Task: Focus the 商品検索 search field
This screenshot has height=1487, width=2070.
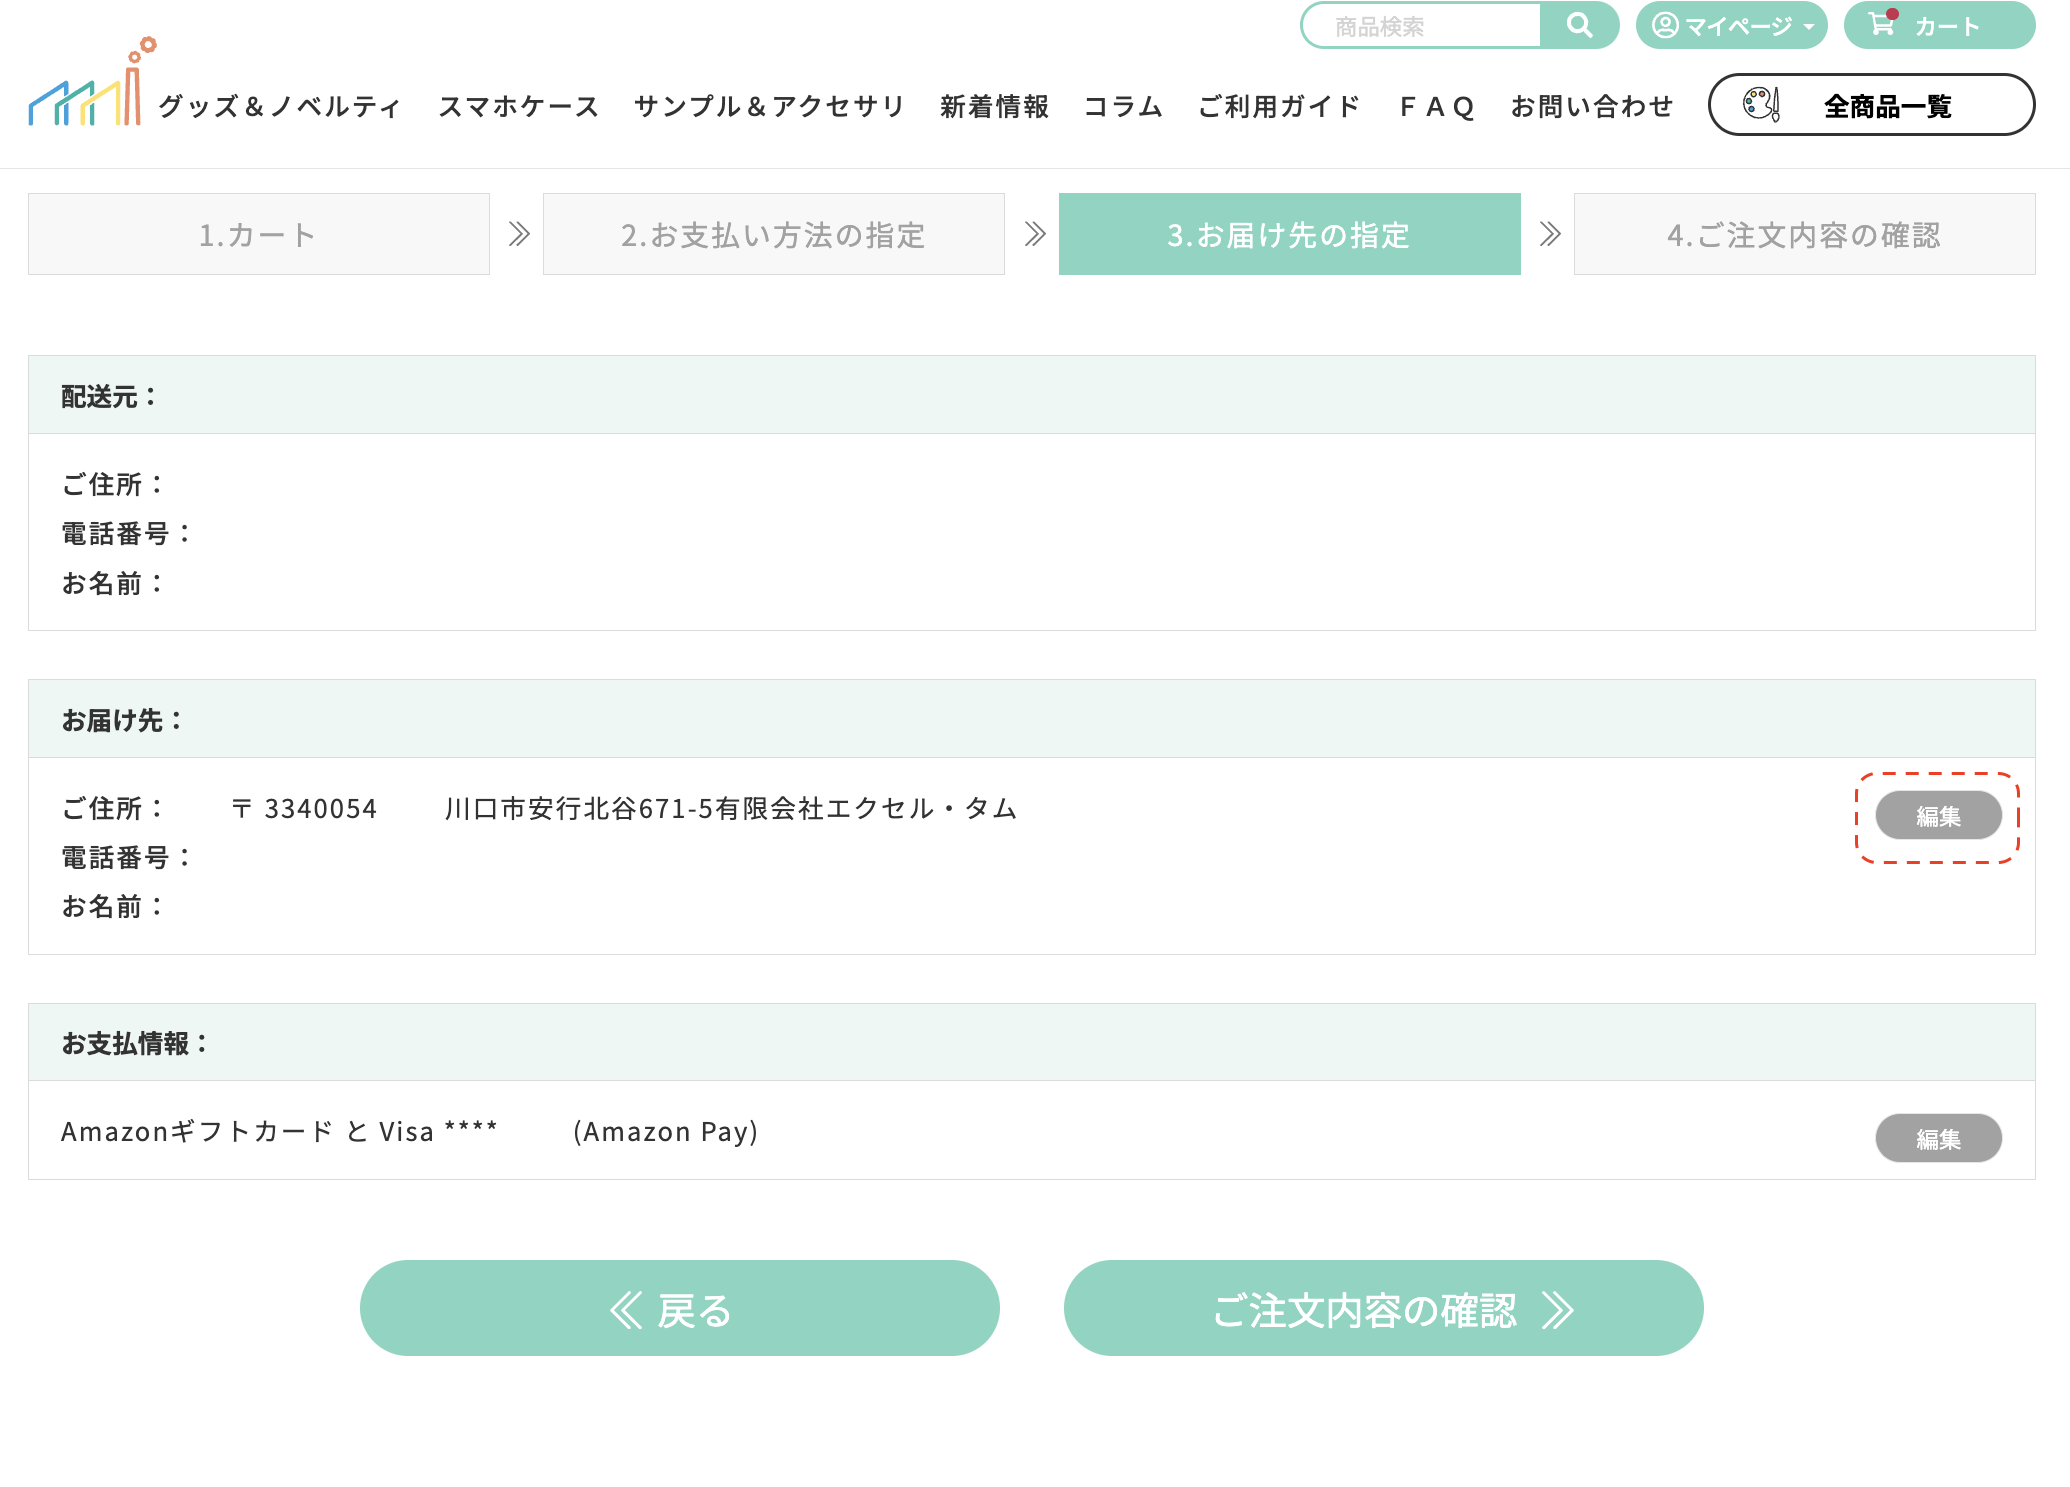Action: tap(1421, 25)
